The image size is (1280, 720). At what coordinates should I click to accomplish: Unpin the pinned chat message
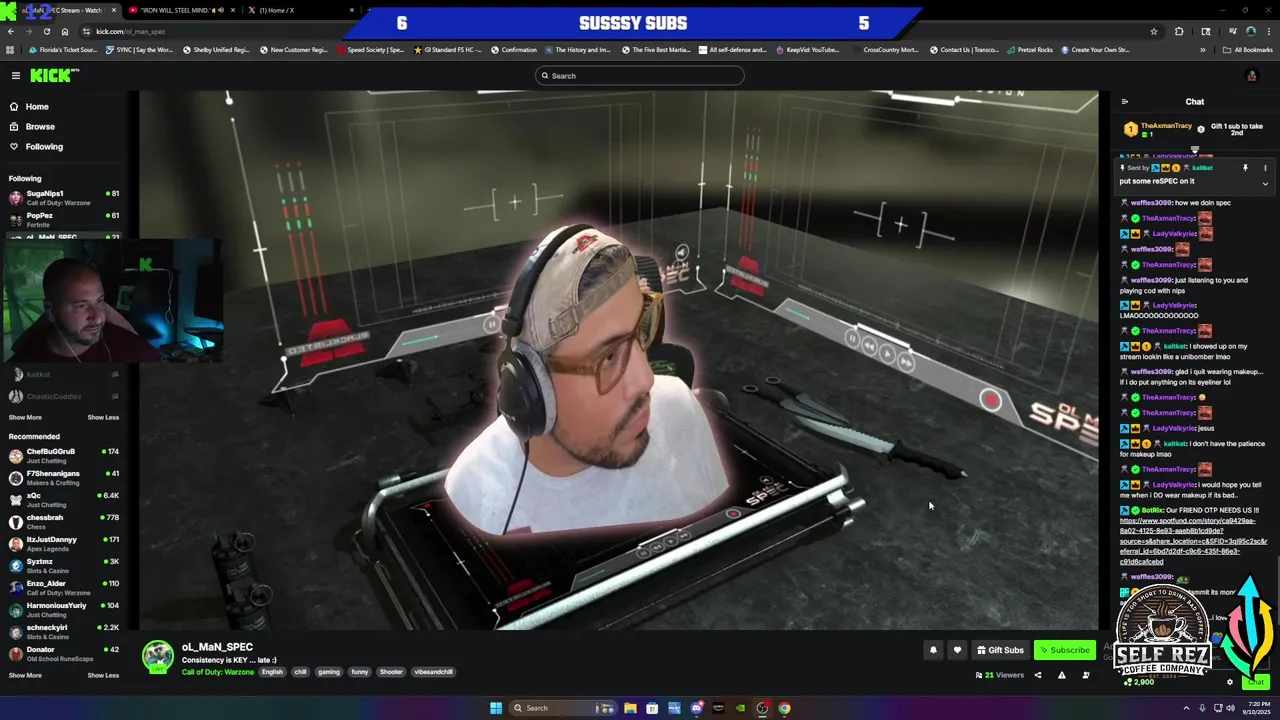click(x=1245, y=168)
